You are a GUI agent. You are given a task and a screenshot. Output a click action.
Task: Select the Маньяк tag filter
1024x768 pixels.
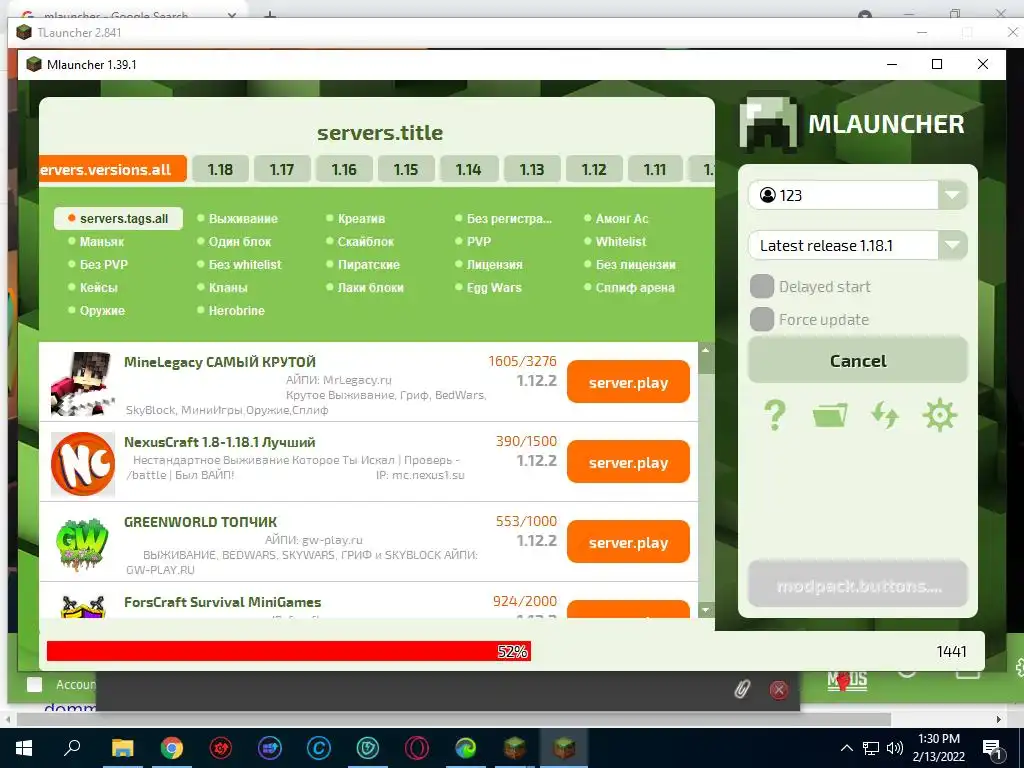(x=96, y=242)
